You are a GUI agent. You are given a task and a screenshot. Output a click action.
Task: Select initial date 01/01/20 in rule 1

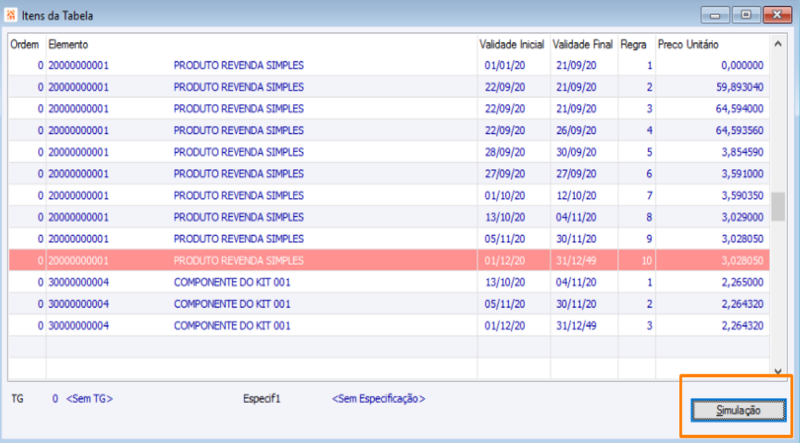pos(505,65)
